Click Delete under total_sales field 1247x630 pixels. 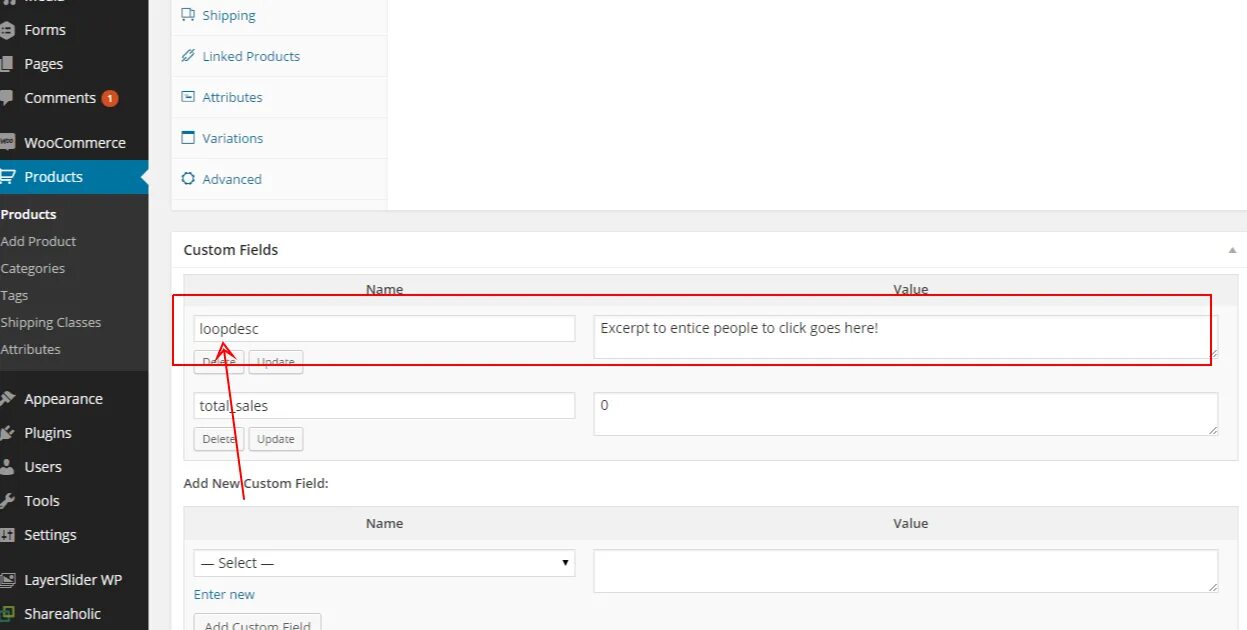tap(219, 439)
